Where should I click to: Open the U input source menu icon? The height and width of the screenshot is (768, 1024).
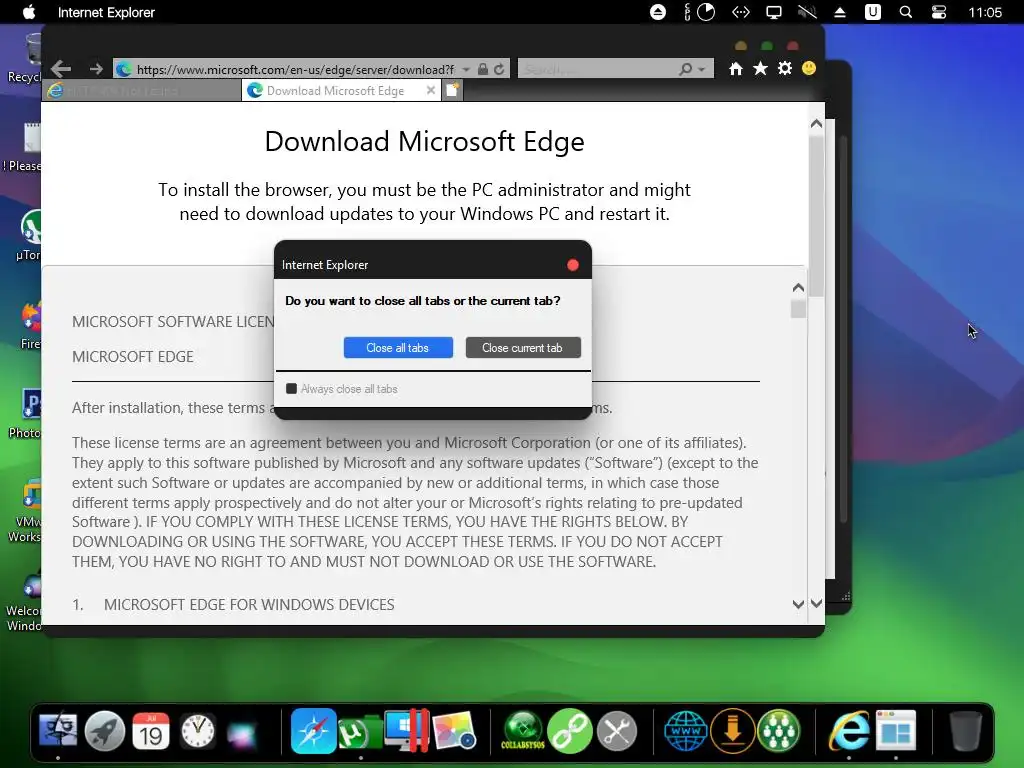[x=872, y=12]
